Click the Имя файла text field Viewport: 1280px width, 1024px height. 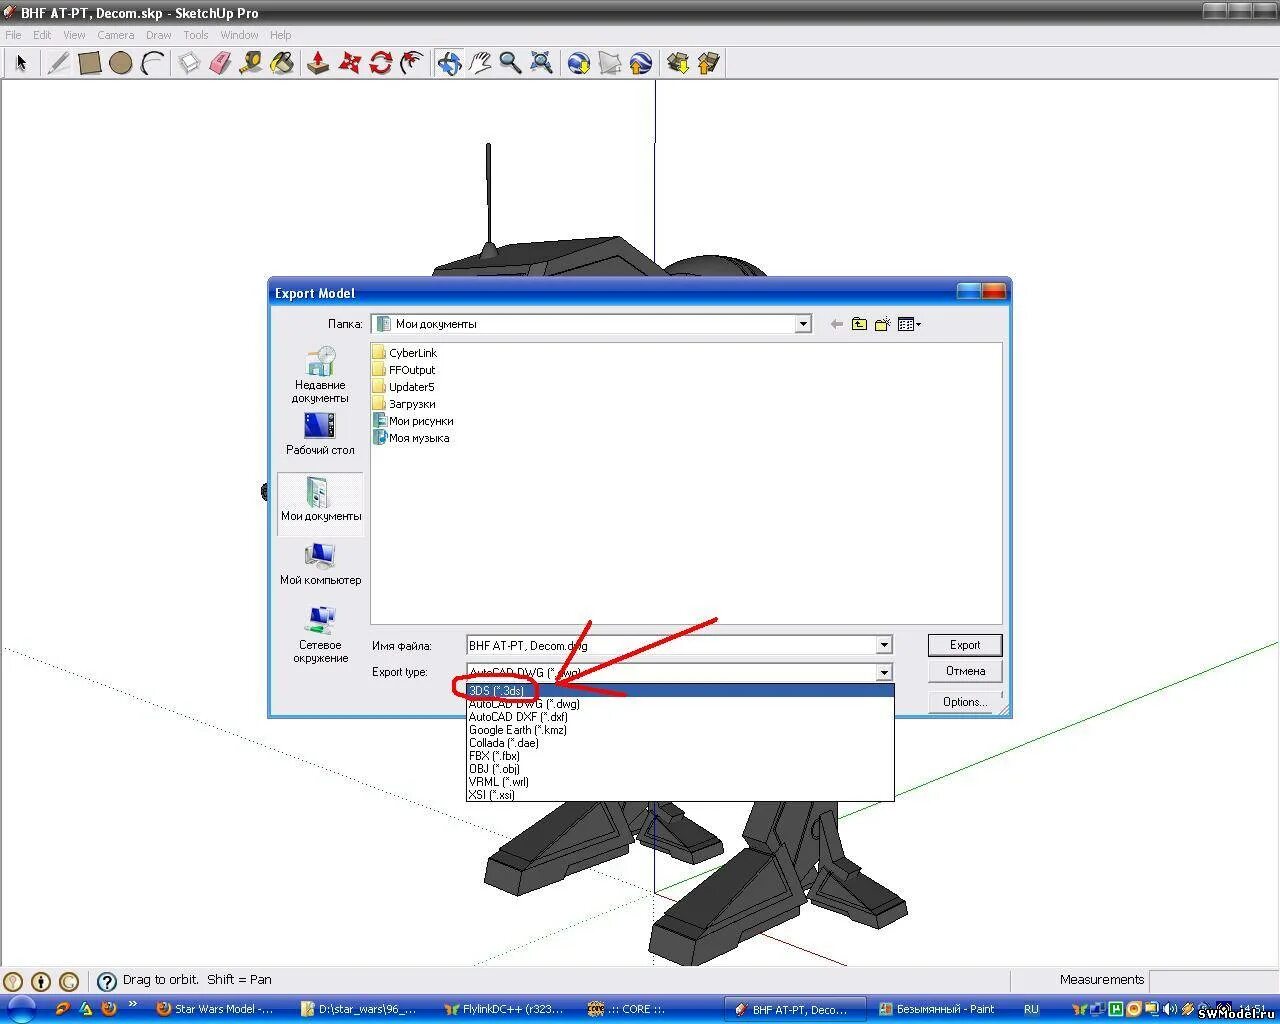tap(671, 645)
